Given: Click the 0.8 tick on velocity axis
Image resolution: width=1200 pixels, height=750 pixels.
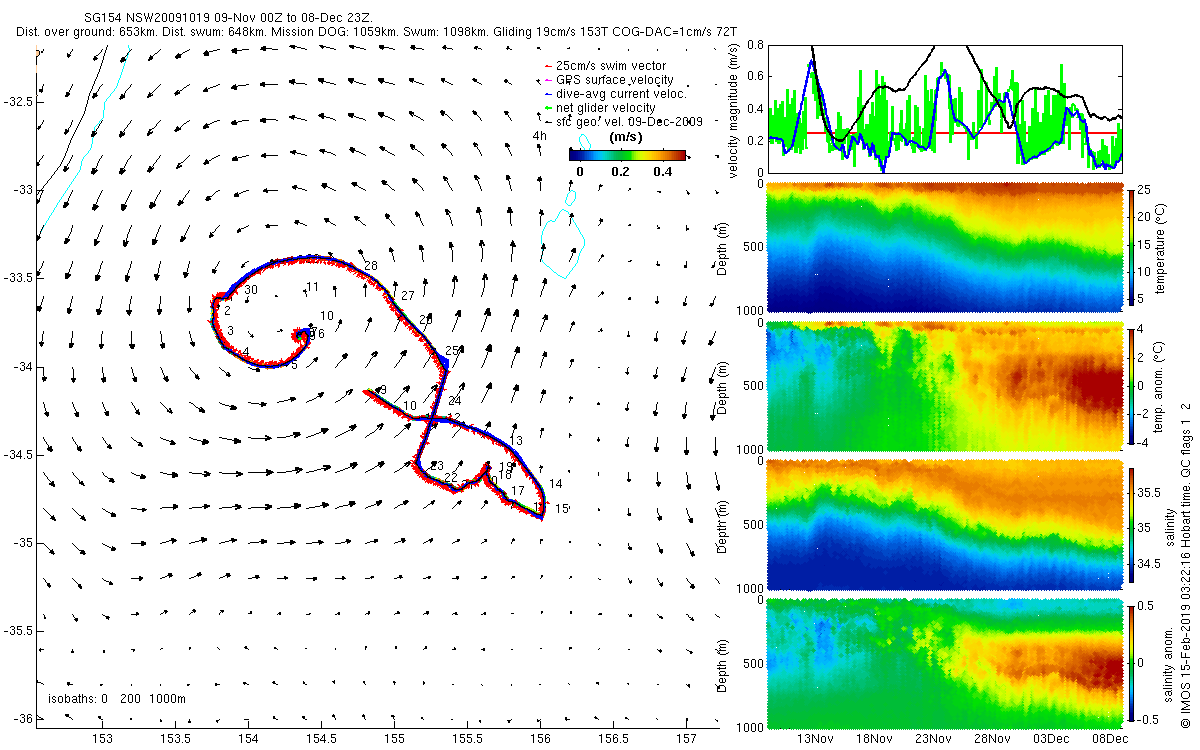Looking at the screenshot, I should coord(756,45).
